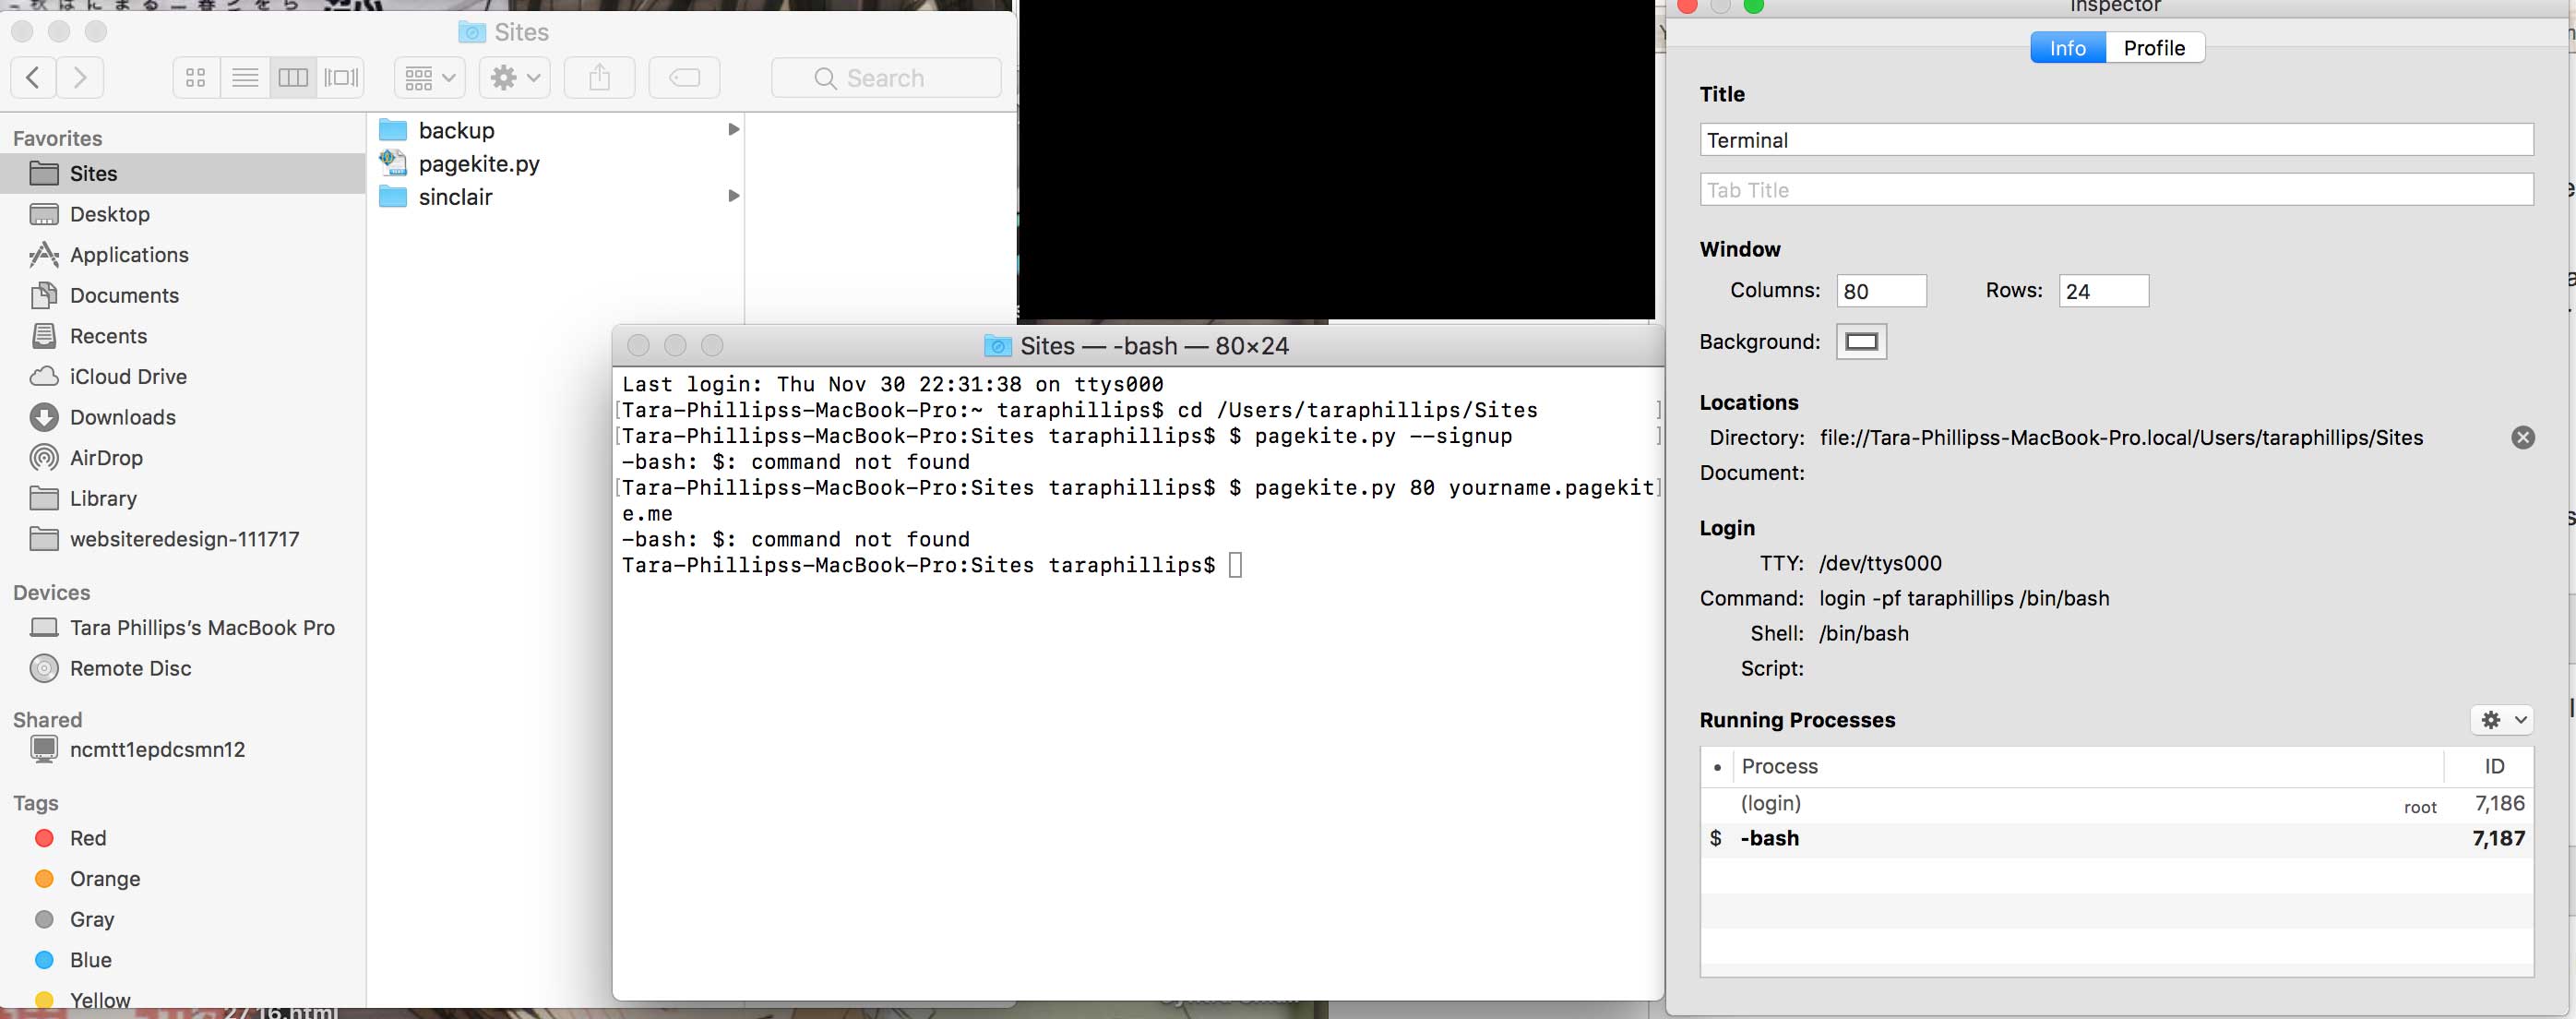
Task: Go back with Finder's back arrow
Action: [x=33, y=78]
